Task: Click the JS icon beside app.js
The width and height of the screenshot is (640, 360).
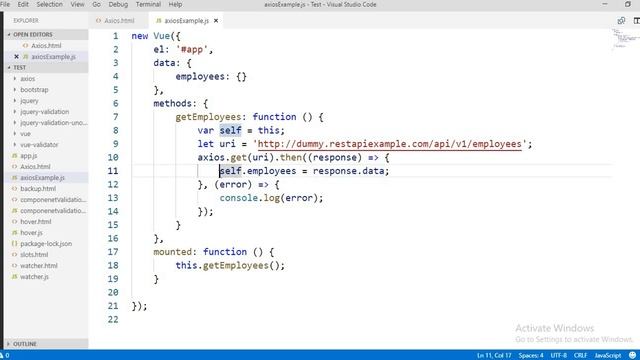Action: click(15, 156)
